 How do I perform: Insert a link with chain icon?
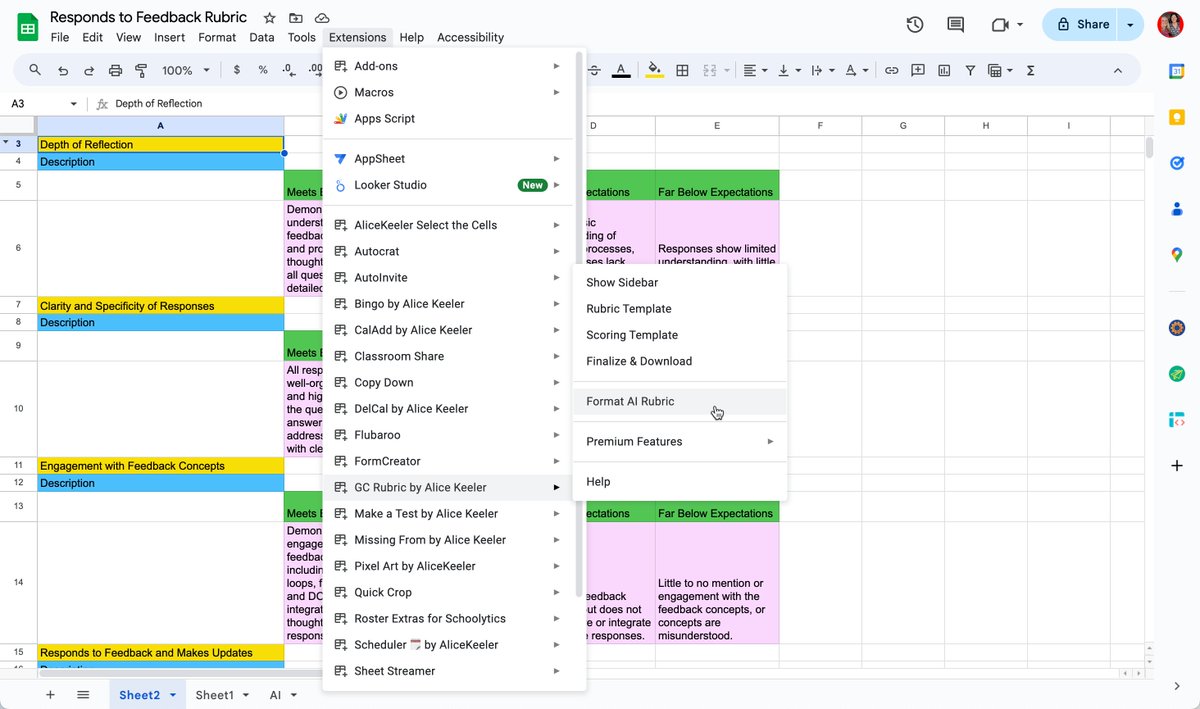[891, 70]
